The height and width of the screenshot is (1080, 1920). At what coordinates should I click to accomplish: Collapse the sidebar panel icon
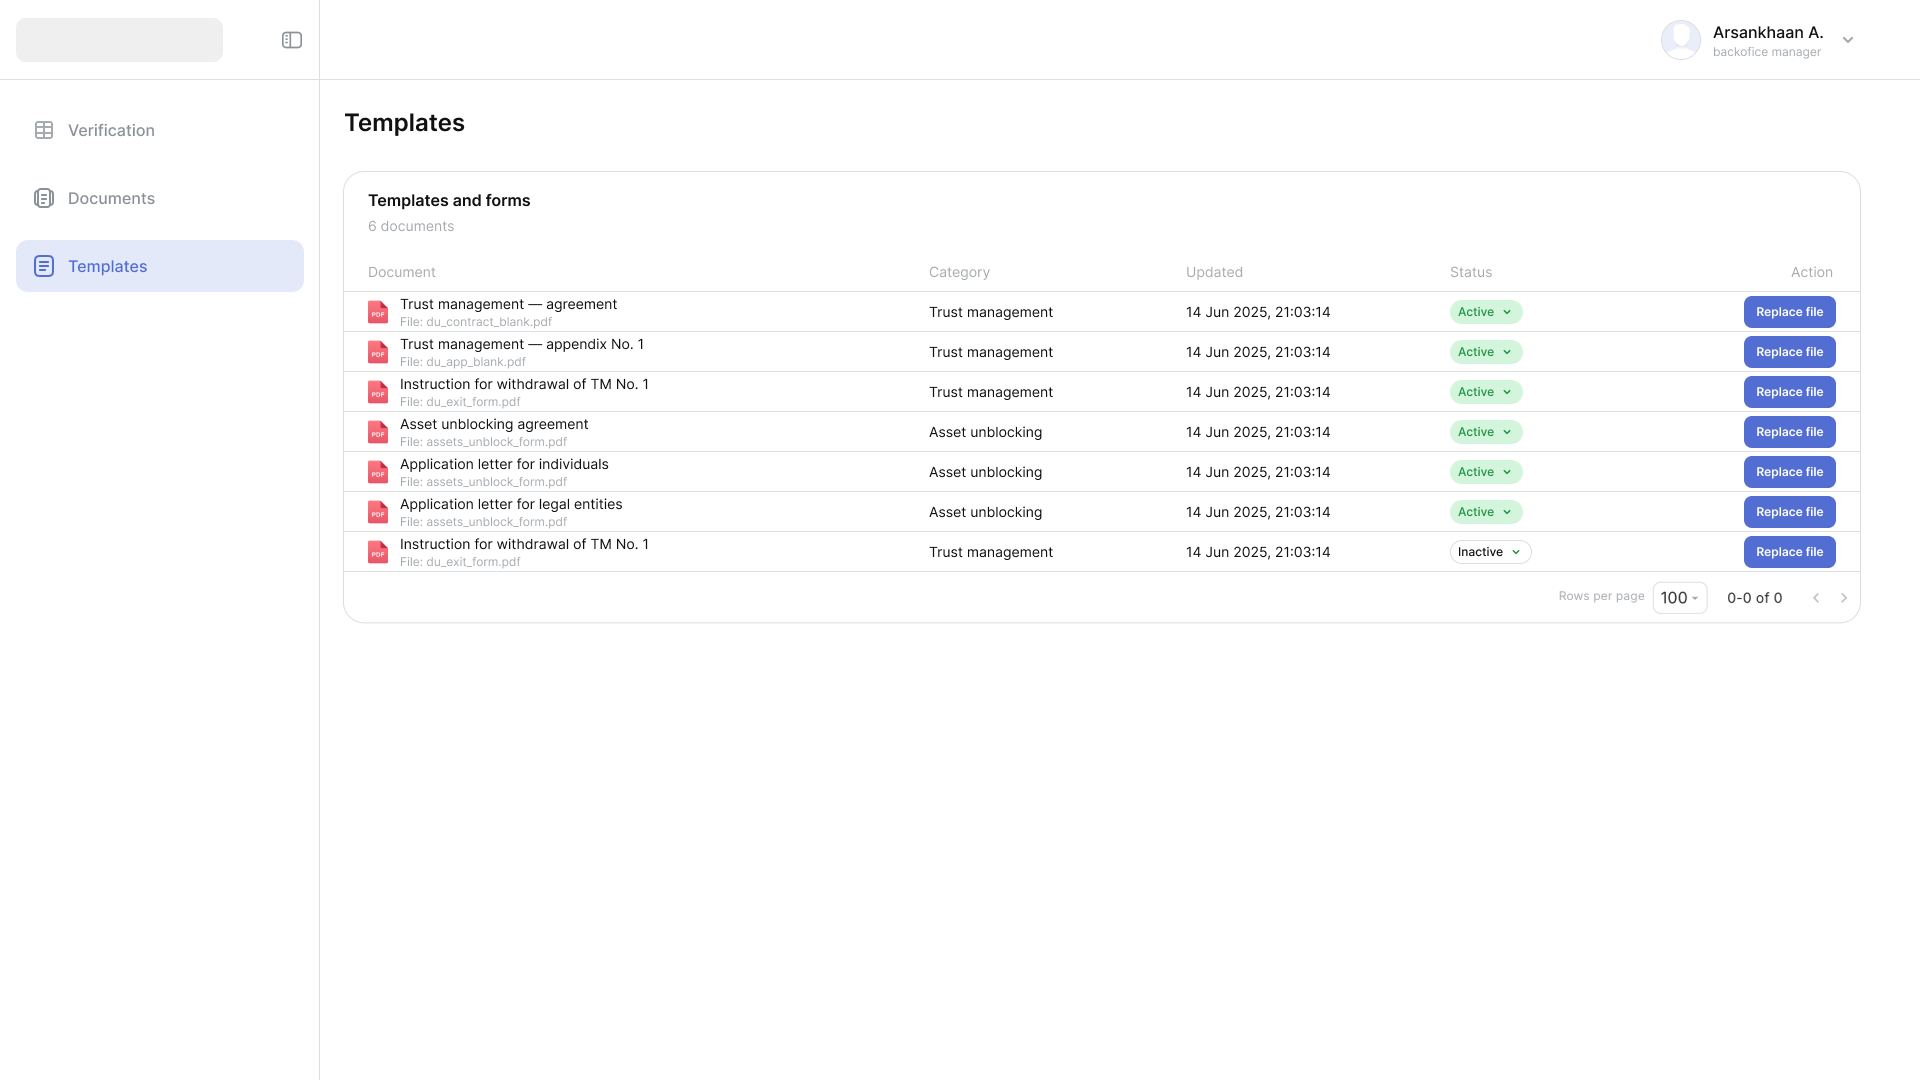(292, 40)
